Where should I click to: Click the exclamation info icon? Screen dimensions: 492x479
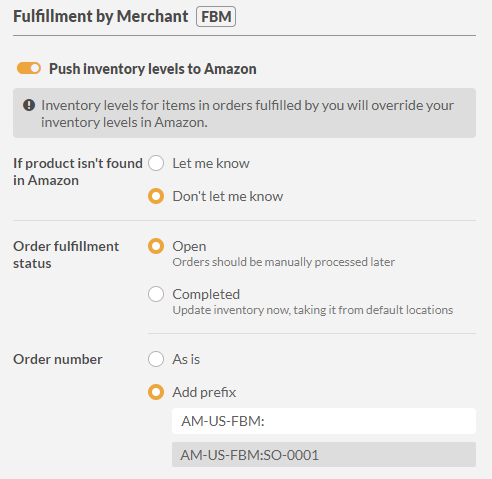click(29, 105)
